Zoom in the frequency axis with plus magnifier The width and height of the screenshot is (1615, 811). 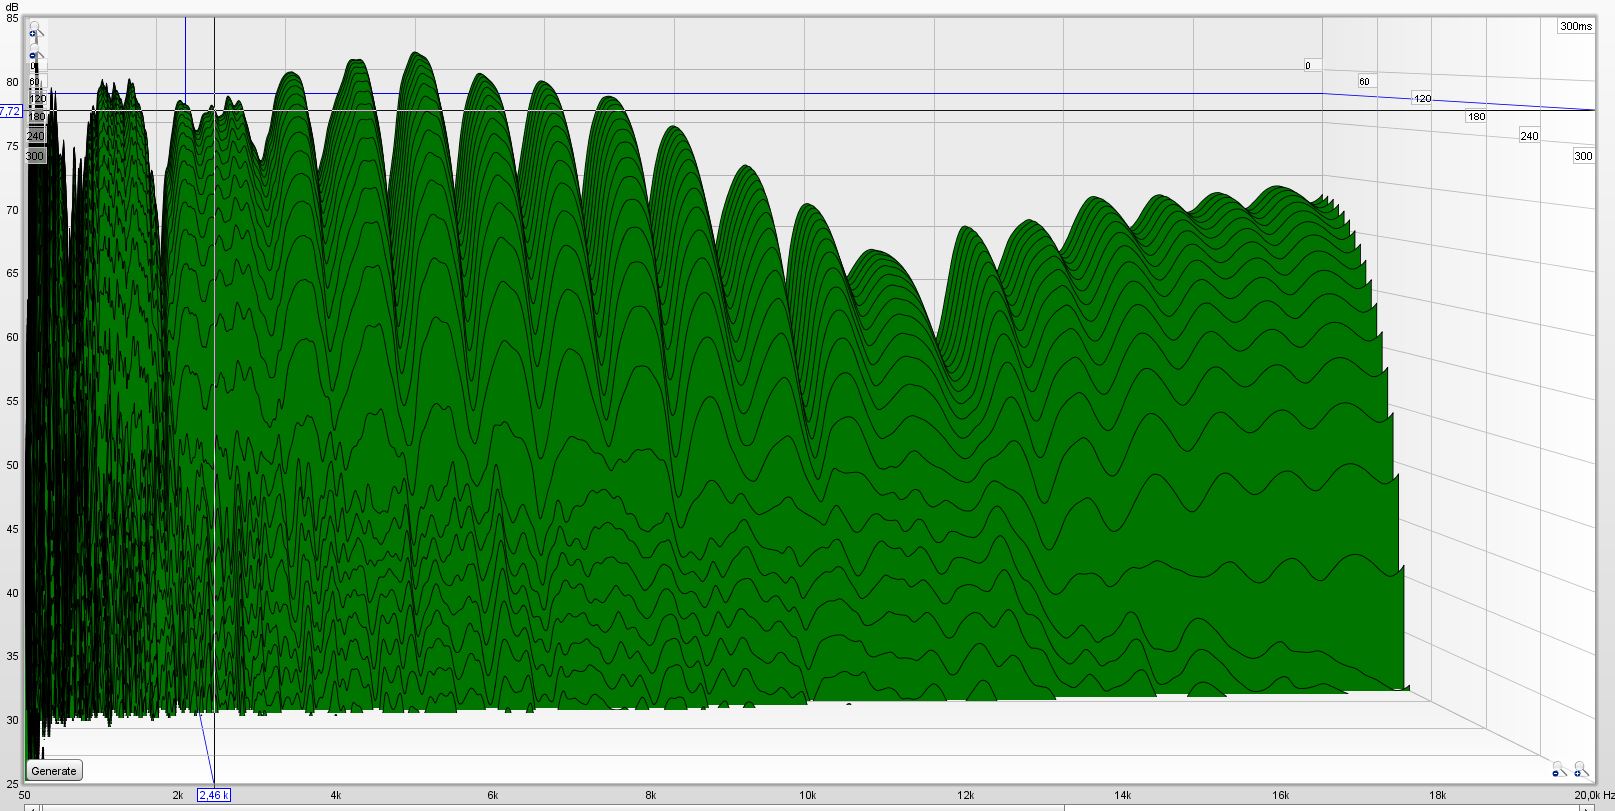(1581, 769)
